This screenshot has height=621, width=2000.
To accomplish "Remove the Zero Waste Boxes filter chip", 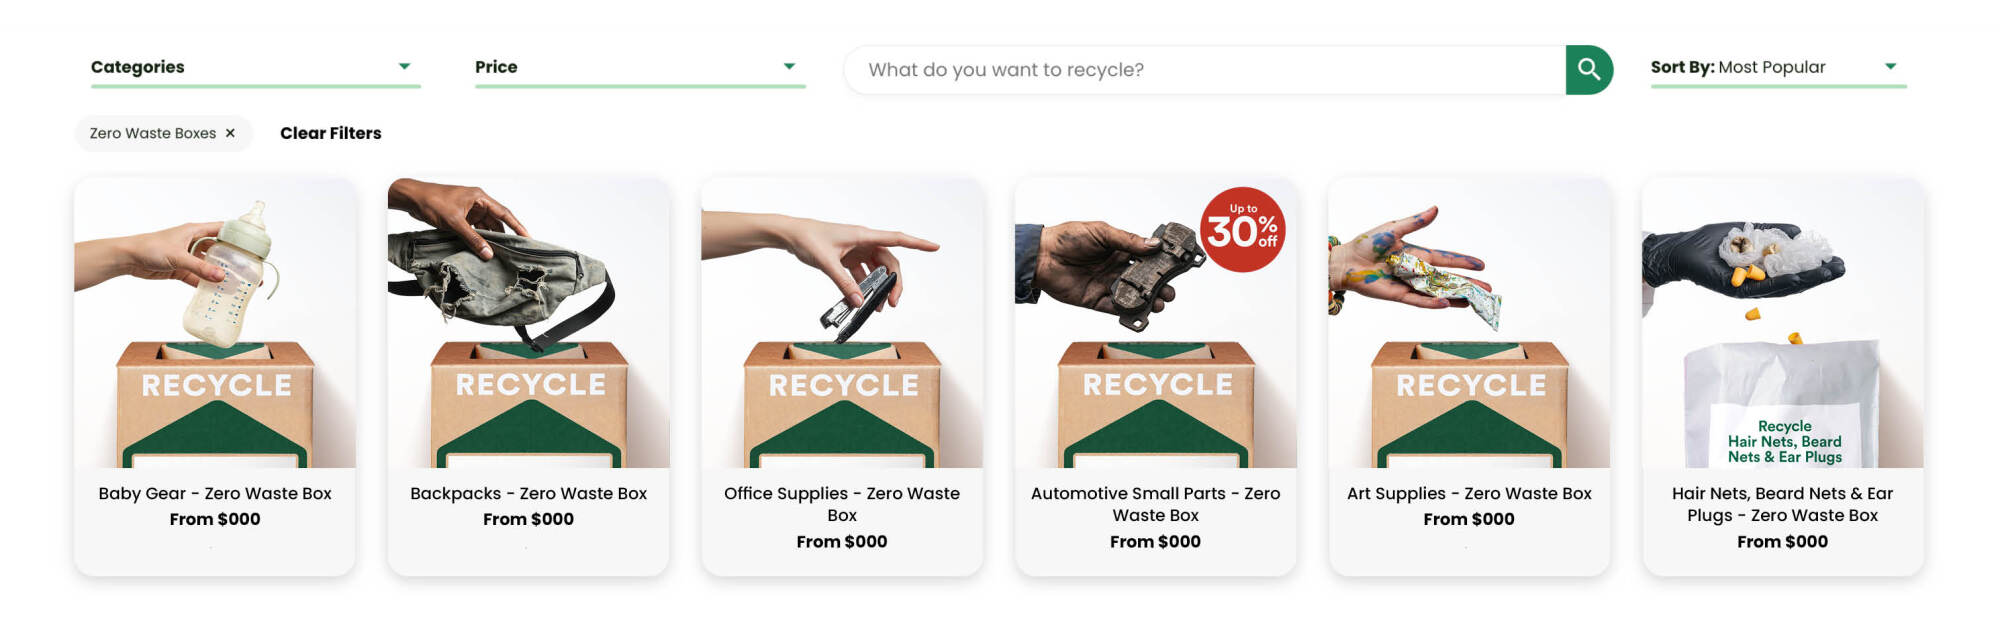I will tap(230, 133).
